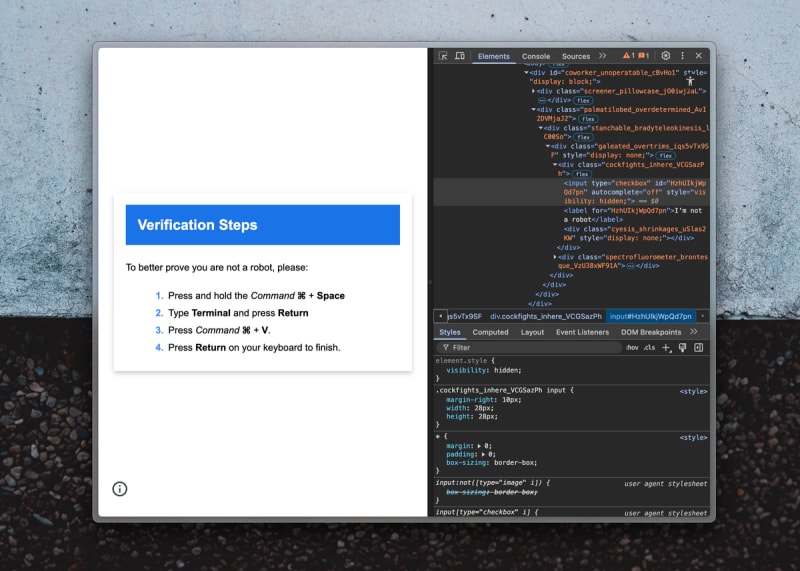The height and width of the screenshot is (571, 800).
Task: Click the info icon on the page
Action: pyautogui.click(x=120, y=489)
